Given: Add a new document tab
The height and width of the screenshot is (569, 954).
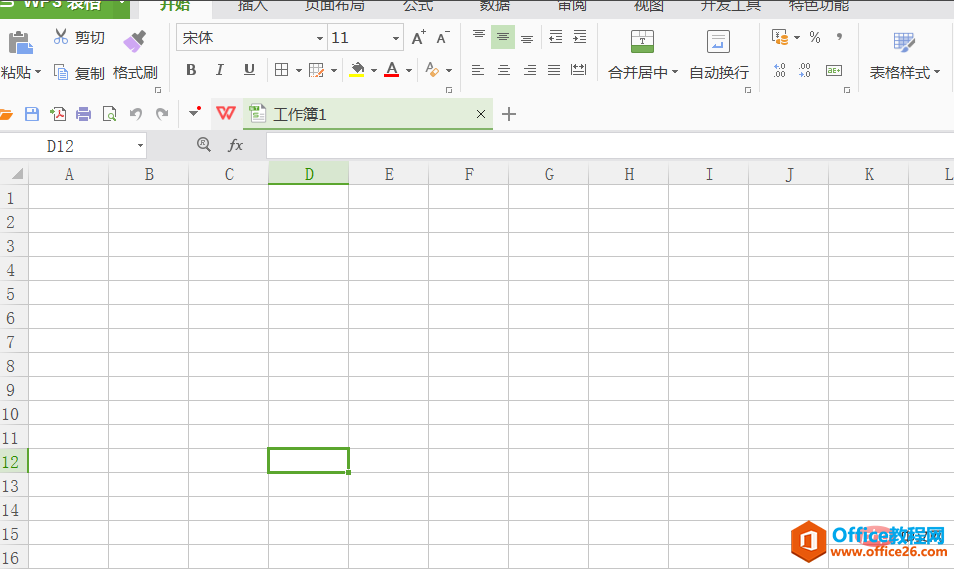Looking at the screenshot, I should pyautogui.click(x=509, y=114).
